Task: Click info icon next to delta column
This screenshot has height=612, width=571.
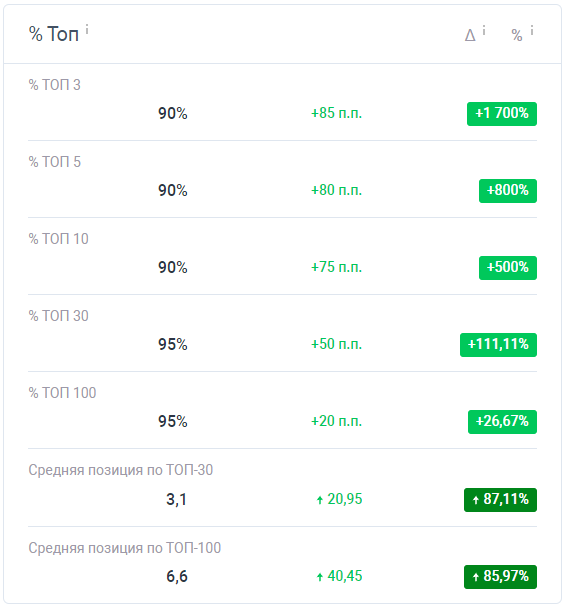Action: tap(484, 30)
